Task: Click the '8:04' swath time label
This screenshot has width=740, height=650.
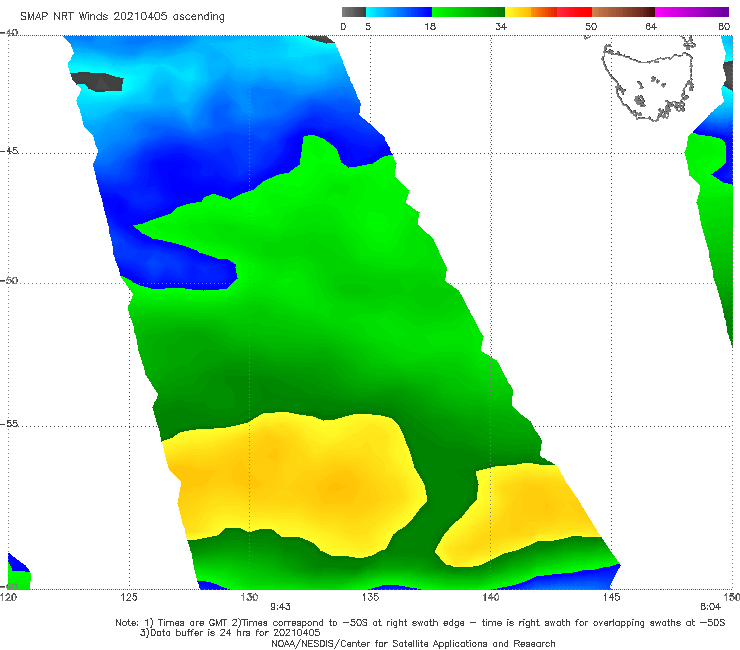Action: pos(710,607)
